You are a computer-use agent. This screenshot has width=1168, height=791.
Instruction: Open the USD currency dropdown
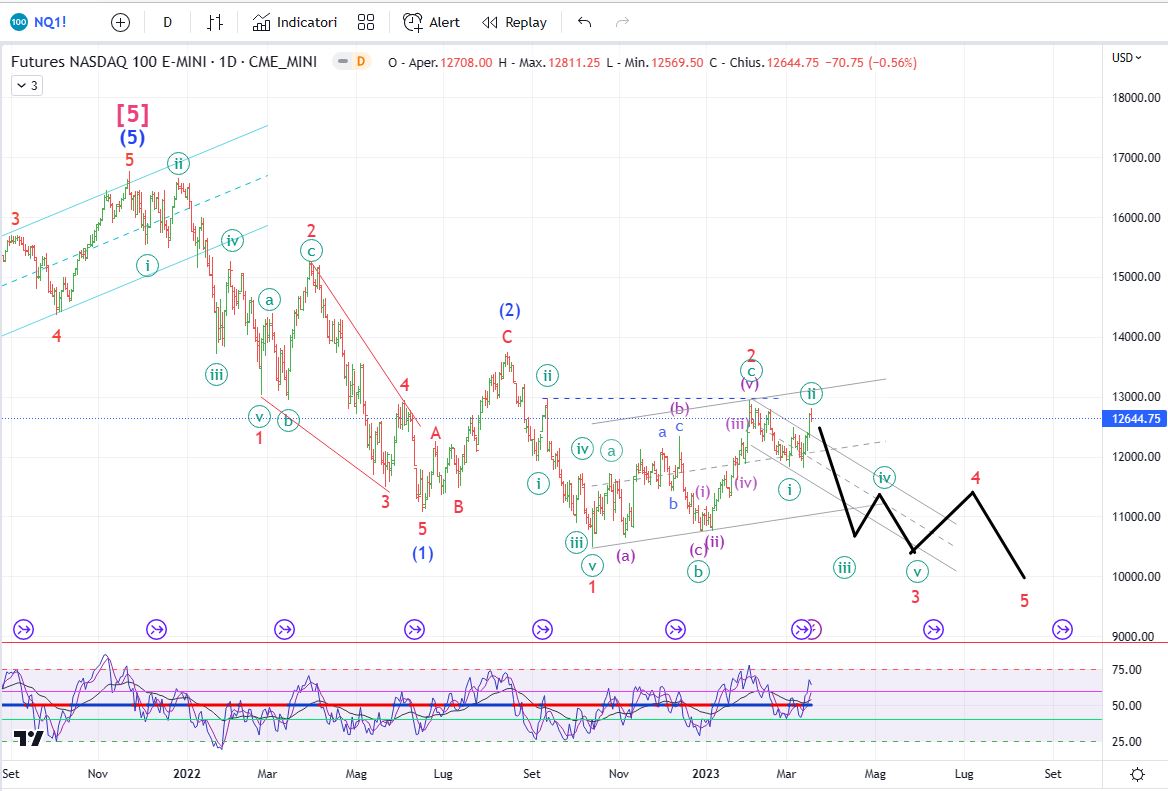pos(1126,57)
